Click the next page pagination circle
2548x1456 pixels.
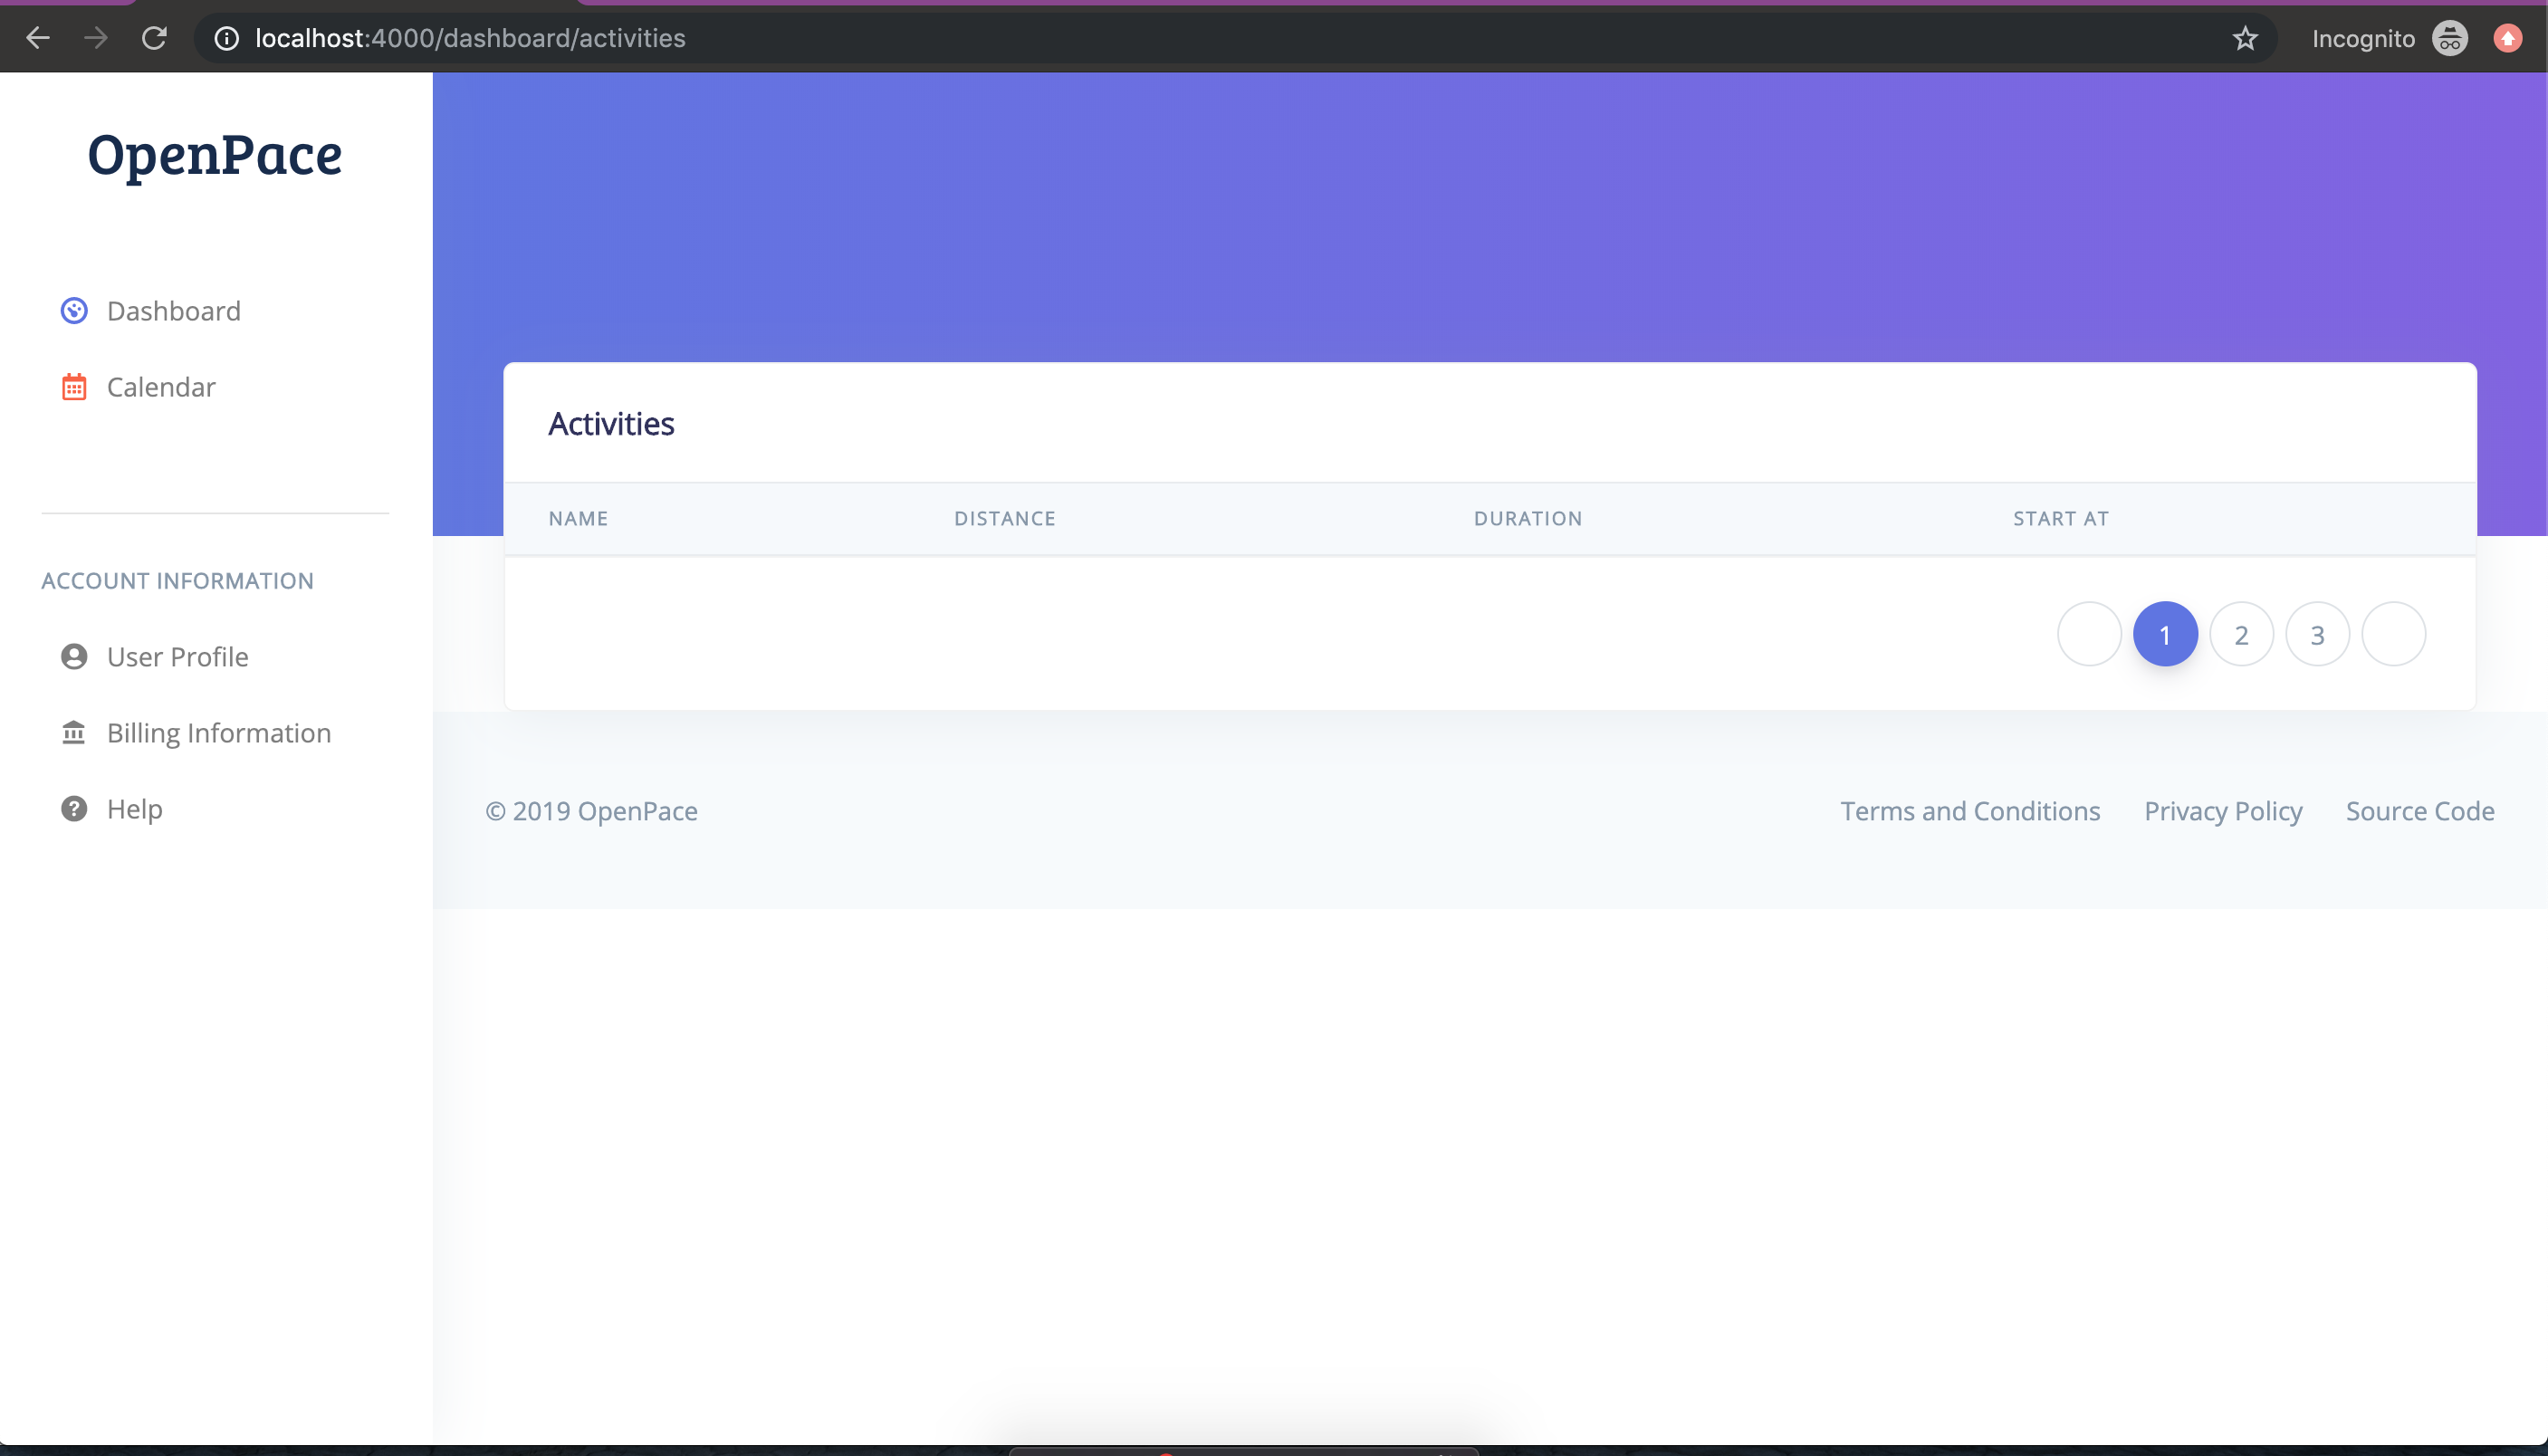click(x=2393, y=635)
